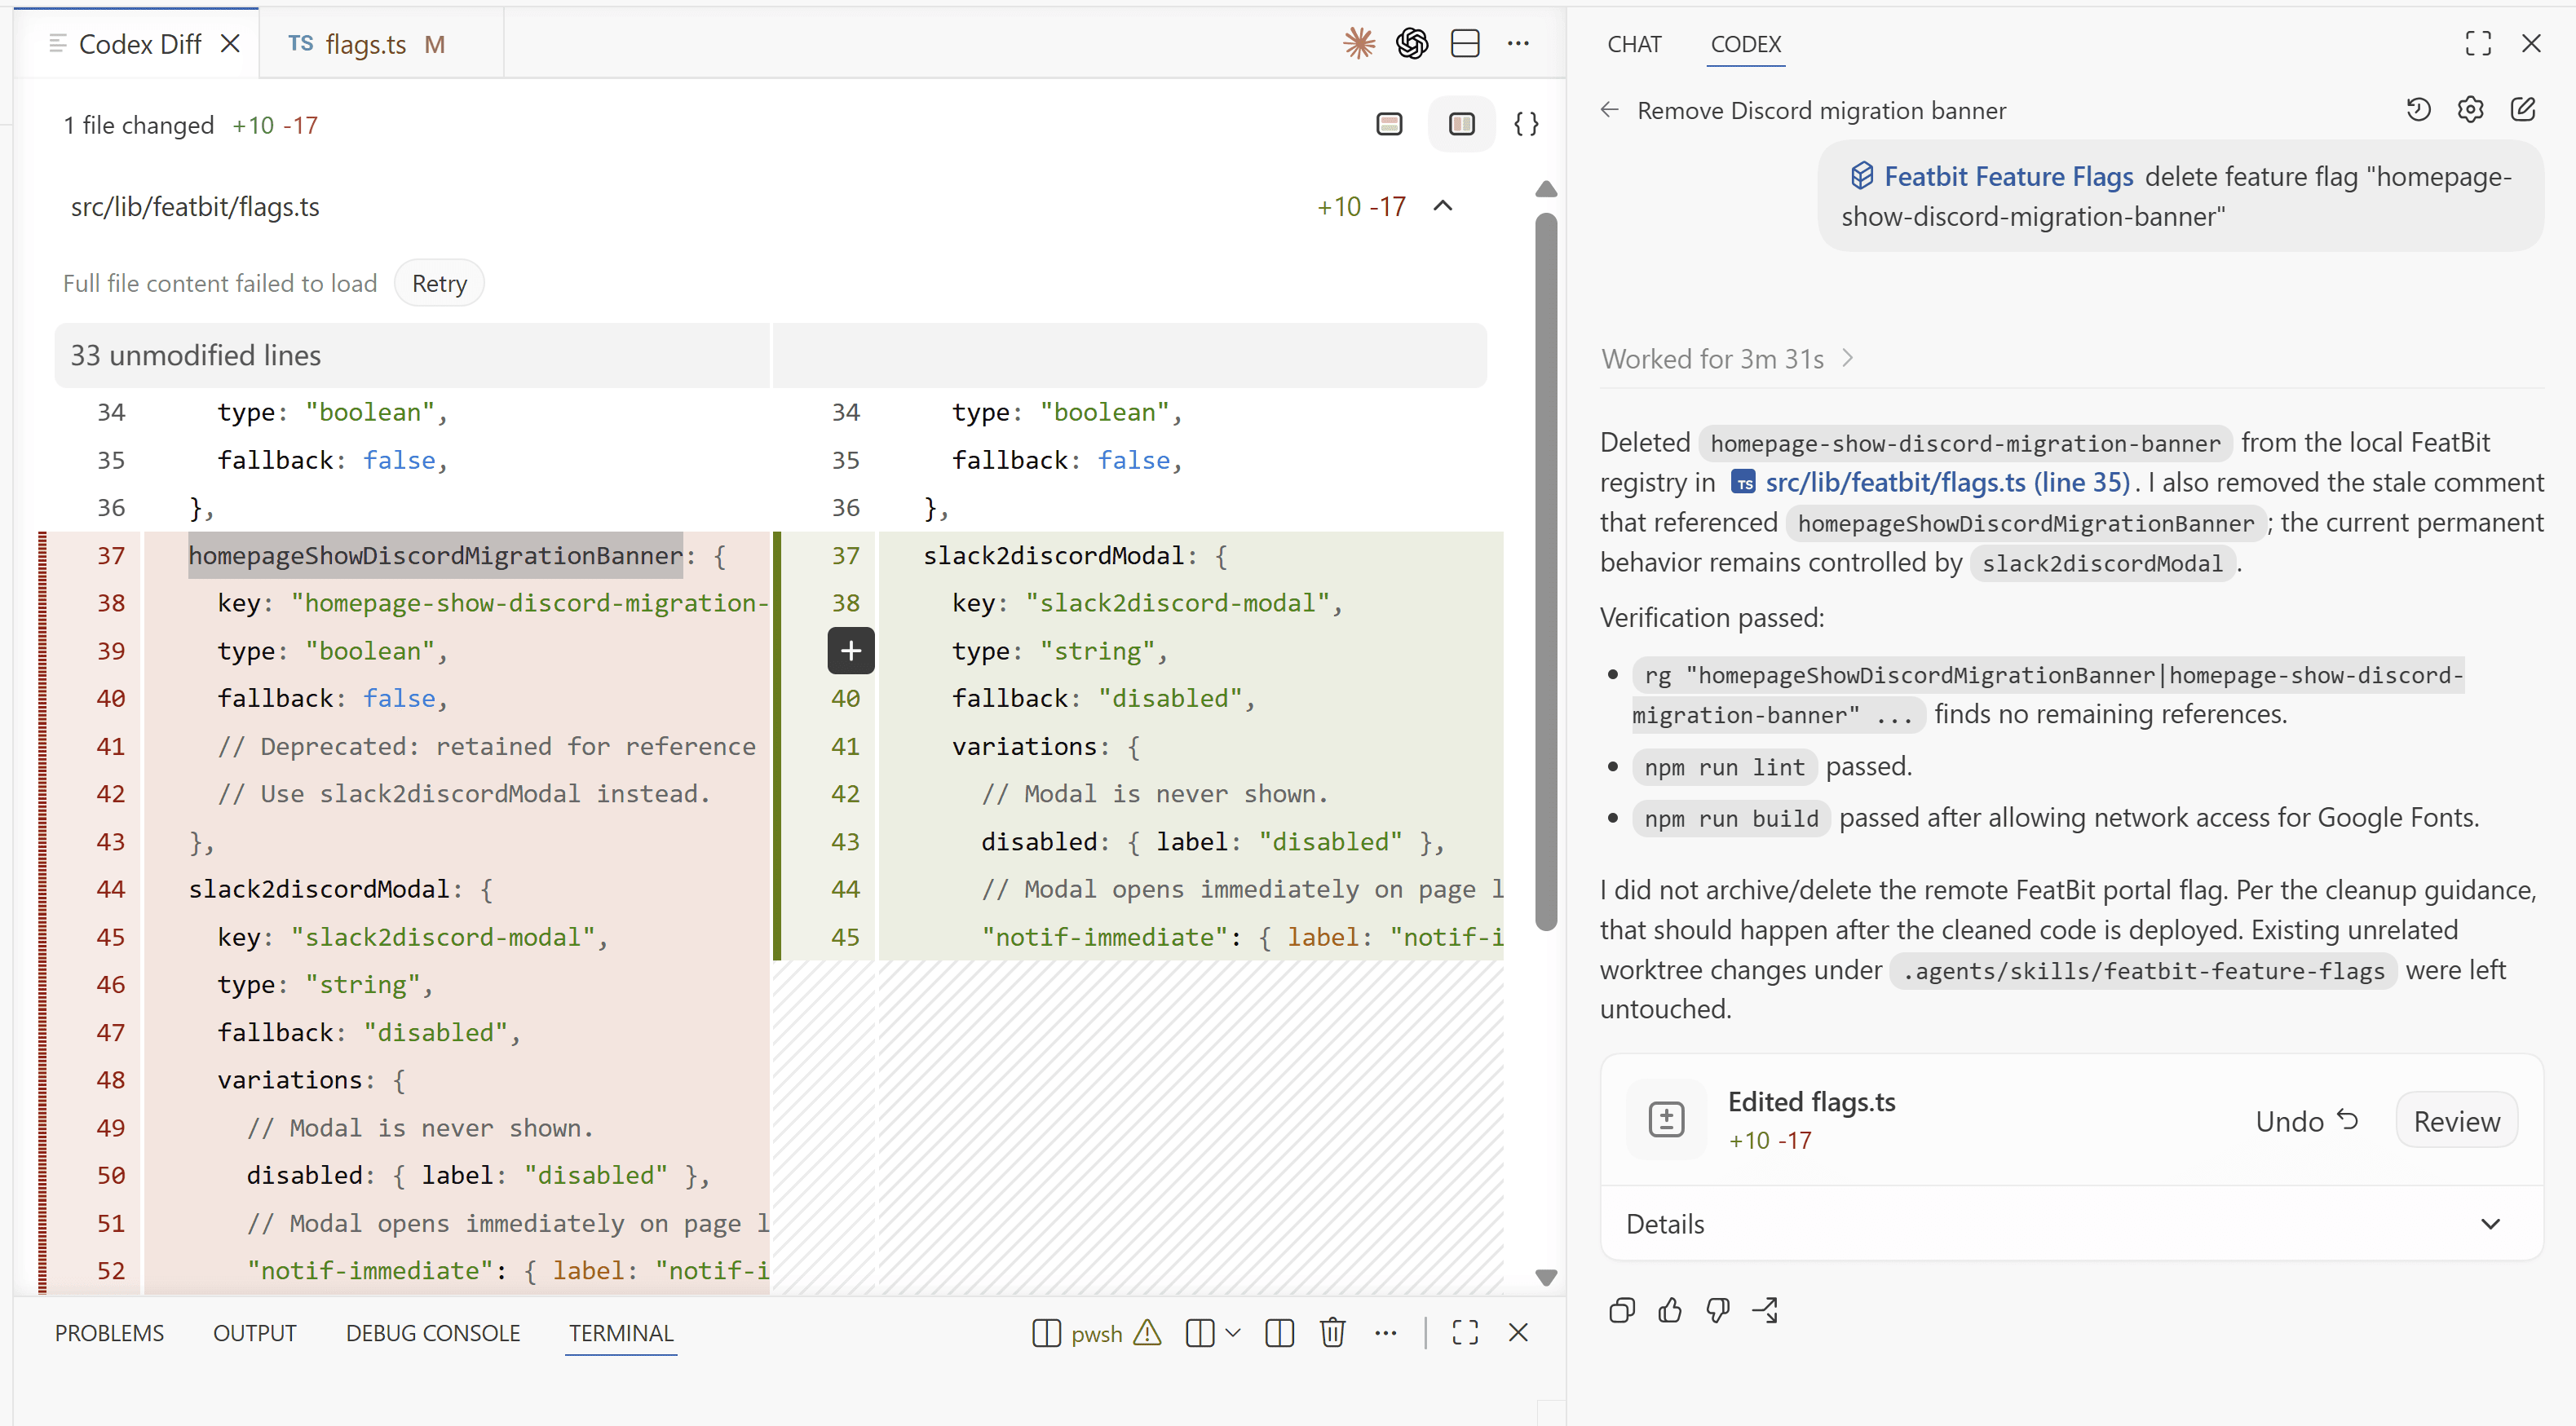Open Codex task history icon

(2418, 109)
